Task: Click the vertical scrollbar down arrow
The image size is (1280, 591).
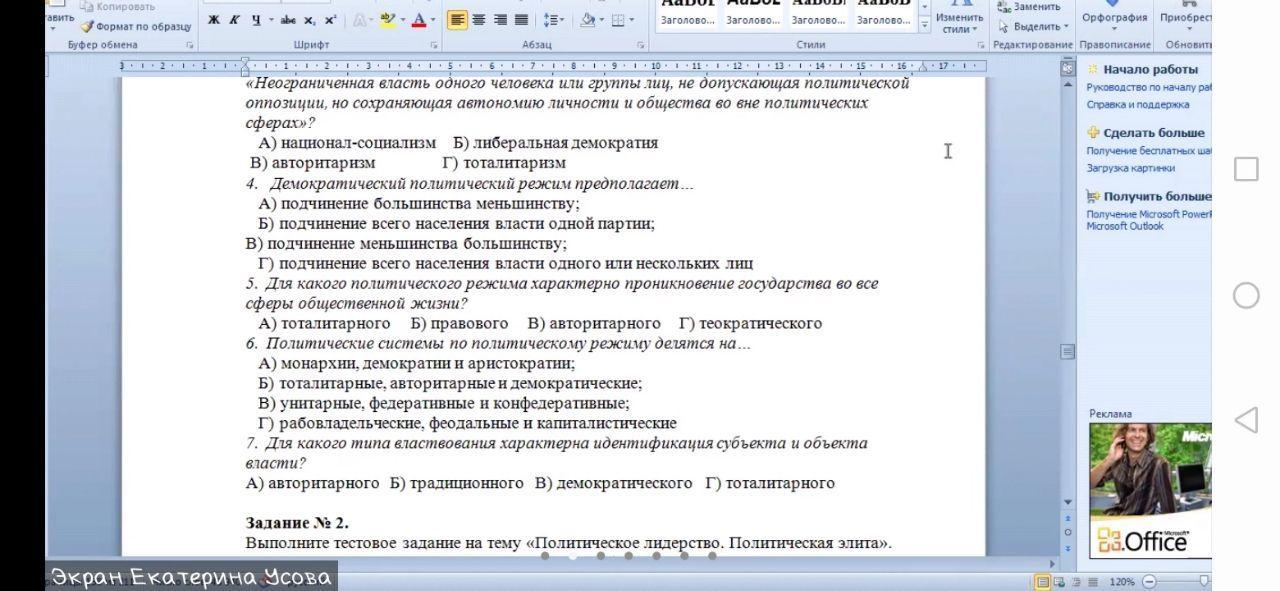Action: [1067, 502]
